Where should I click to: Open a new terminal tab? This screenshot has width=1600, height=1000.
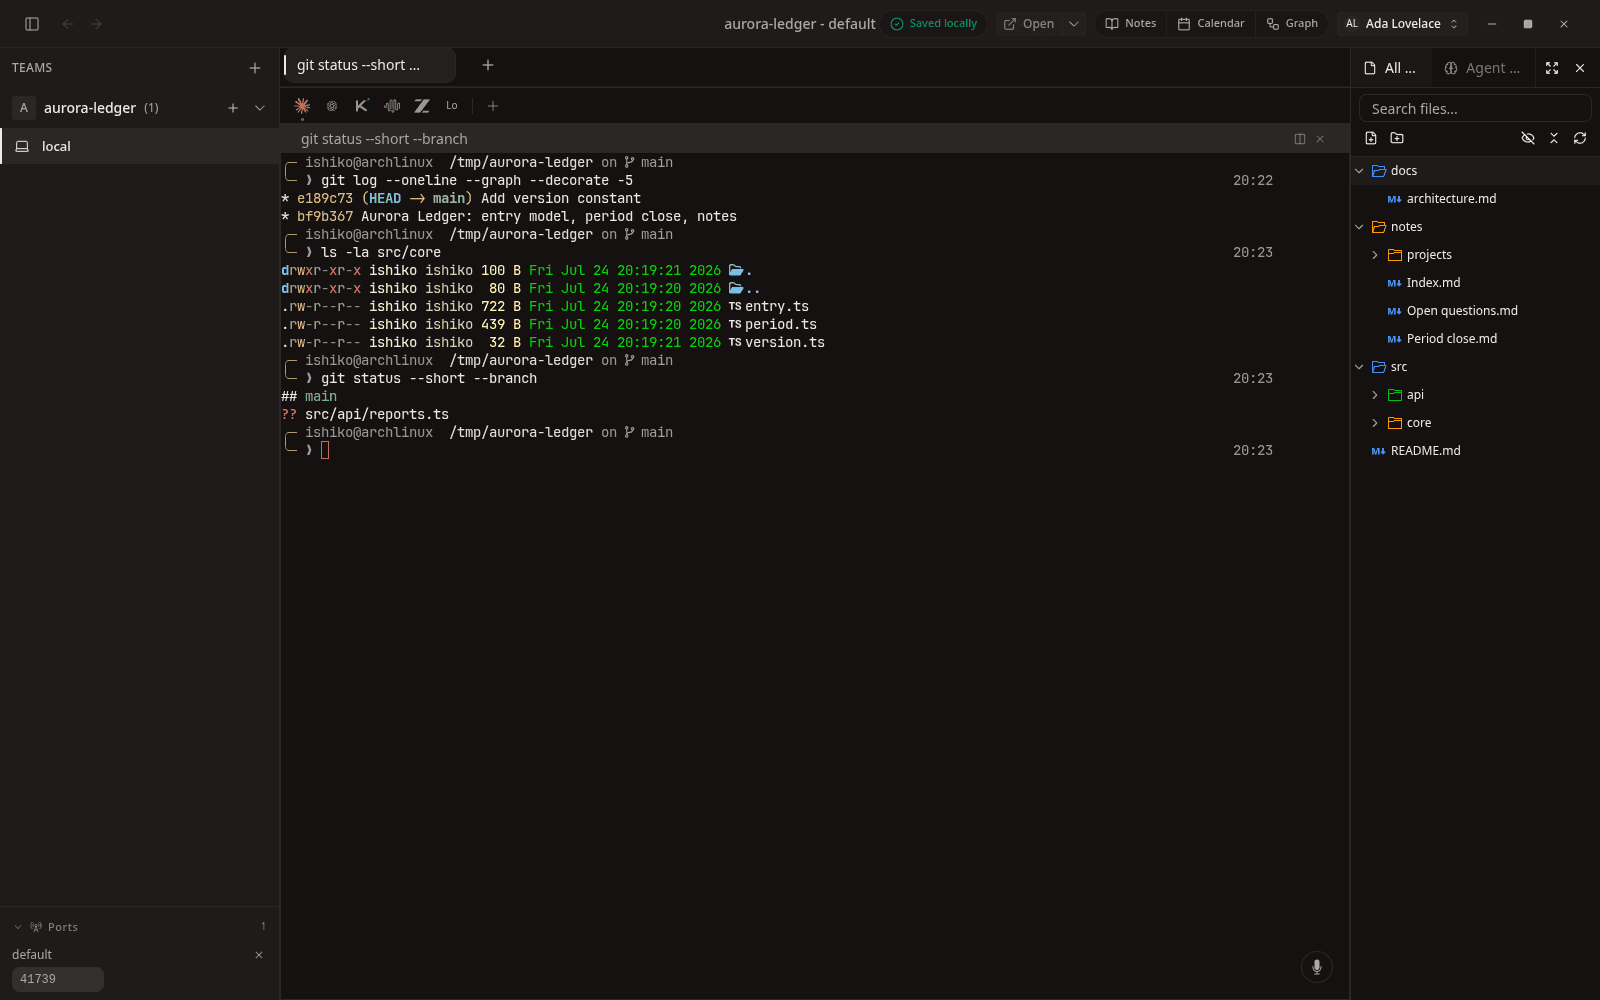tap(488, 65)
